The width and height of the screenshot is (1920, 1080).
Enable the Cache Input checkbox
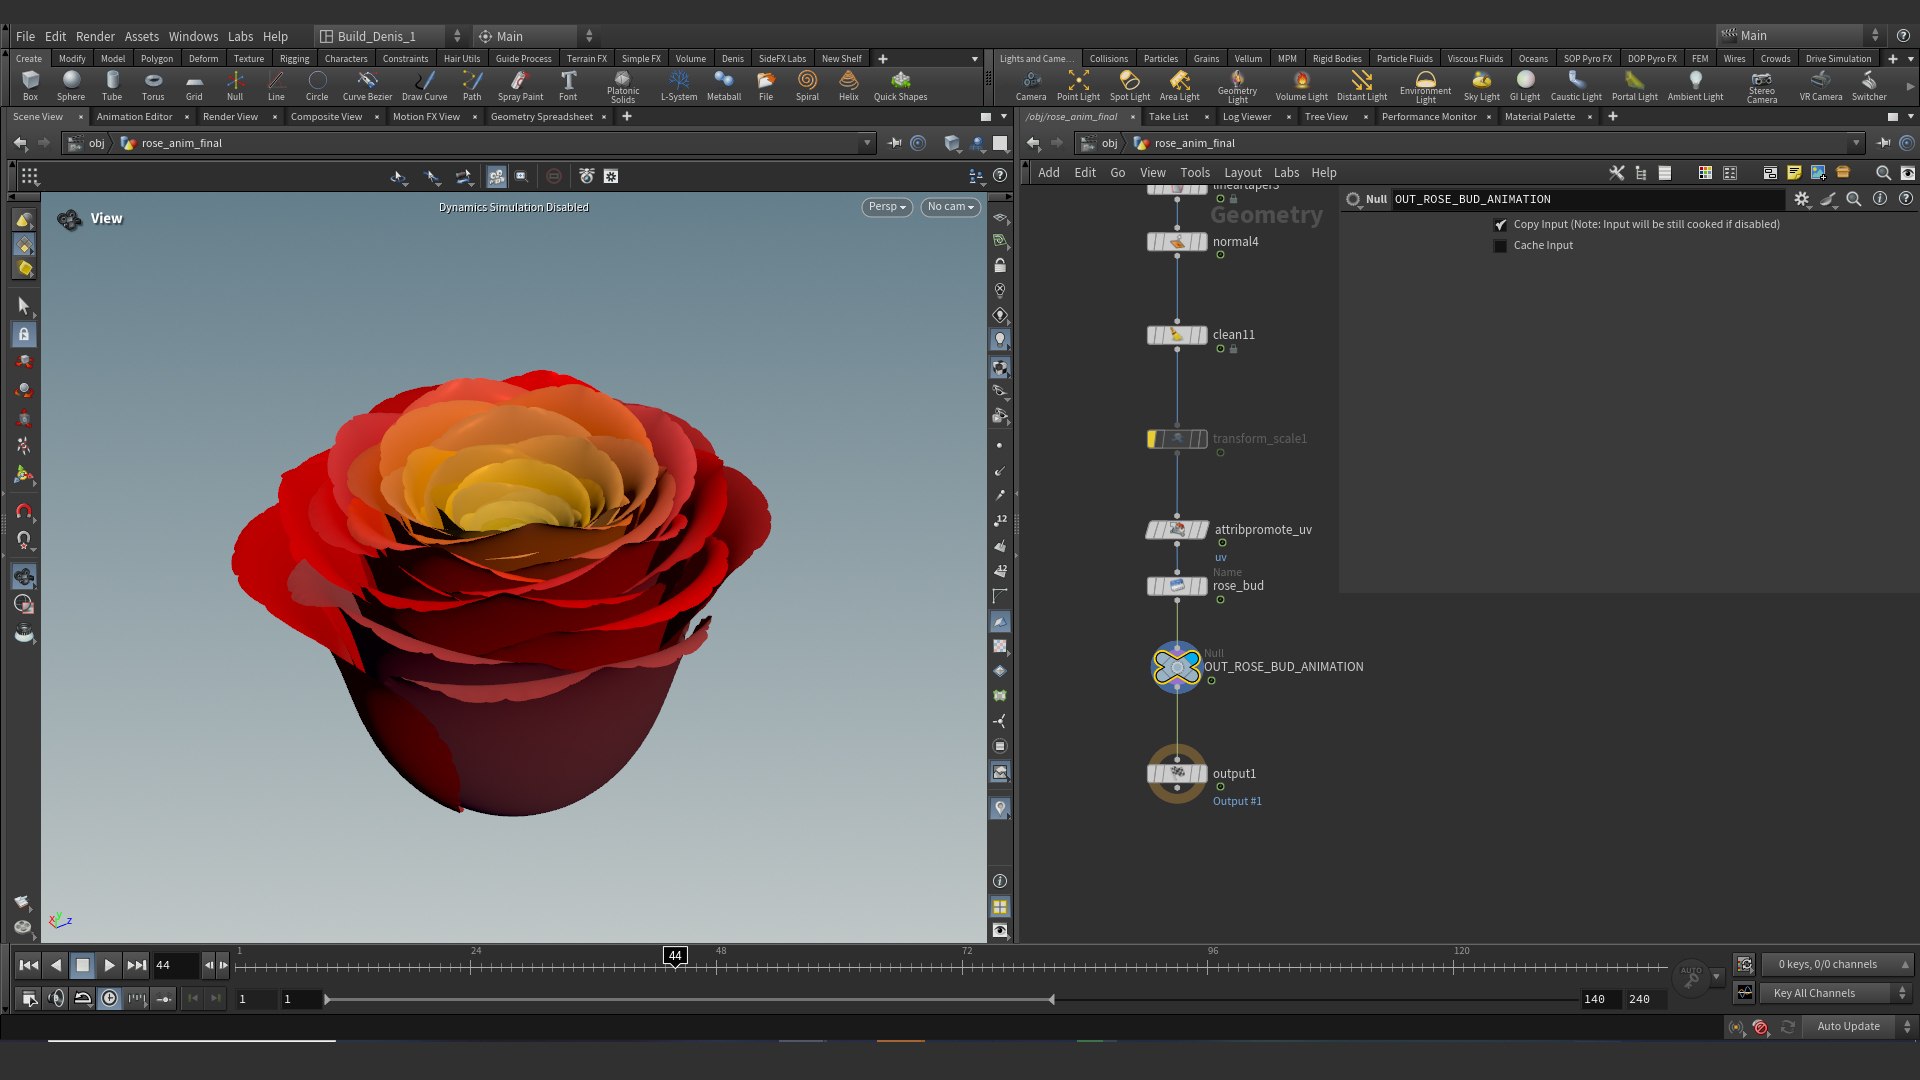click(x=1500, y=246)
